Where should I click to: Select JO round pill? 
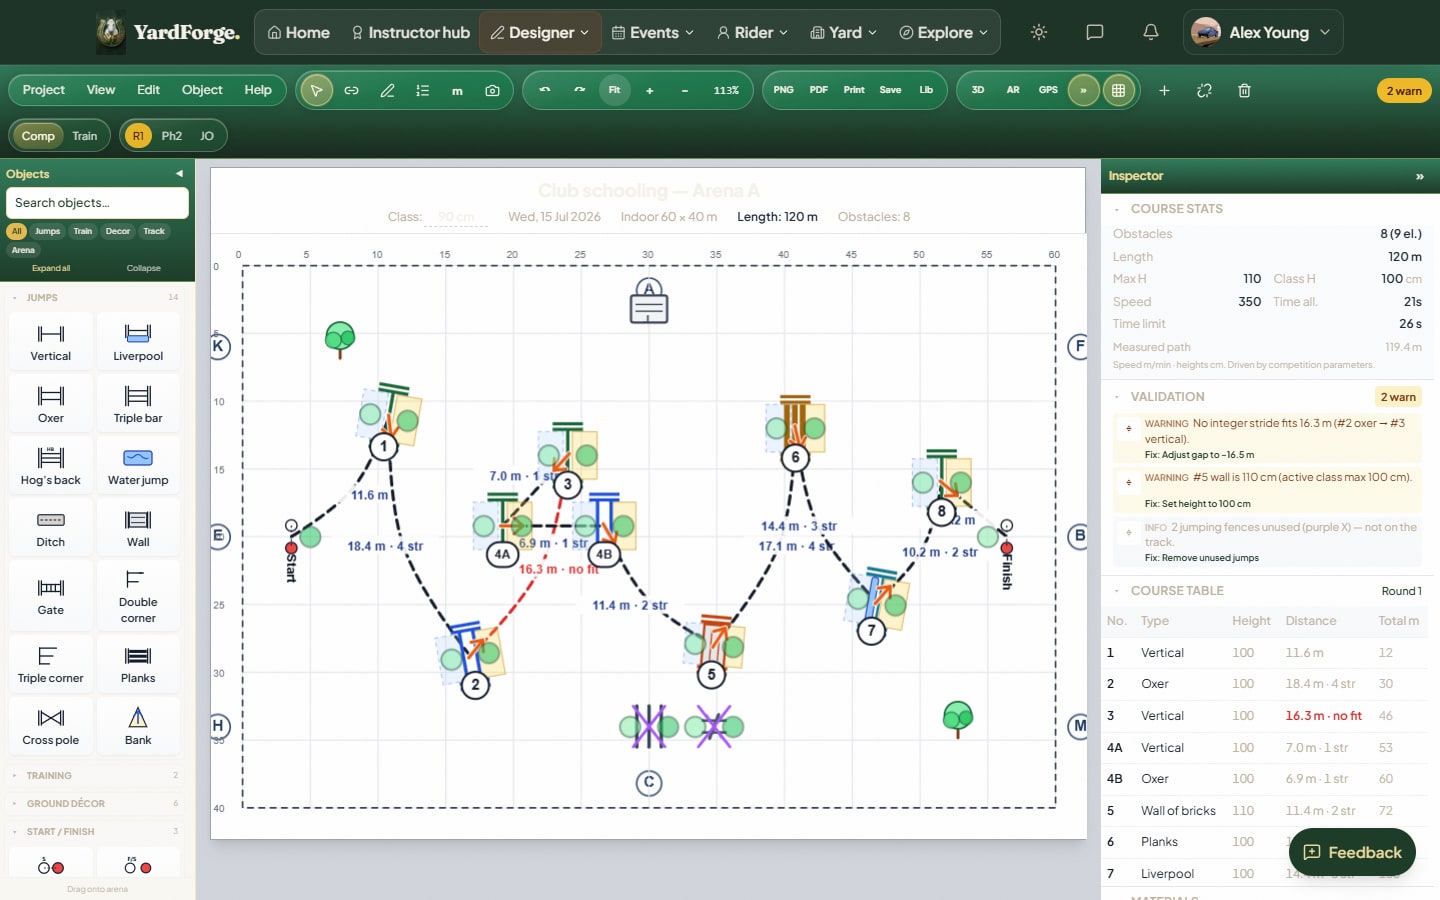click(207, 136)
